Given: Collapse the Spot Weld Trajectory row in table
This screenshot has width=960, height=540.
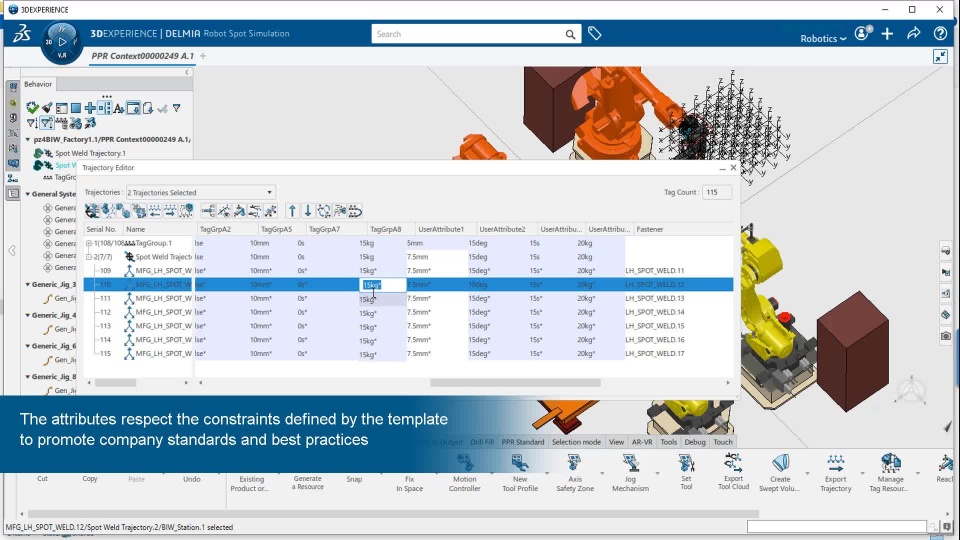Looking at the screenshot, I should [x=89, y=257].
